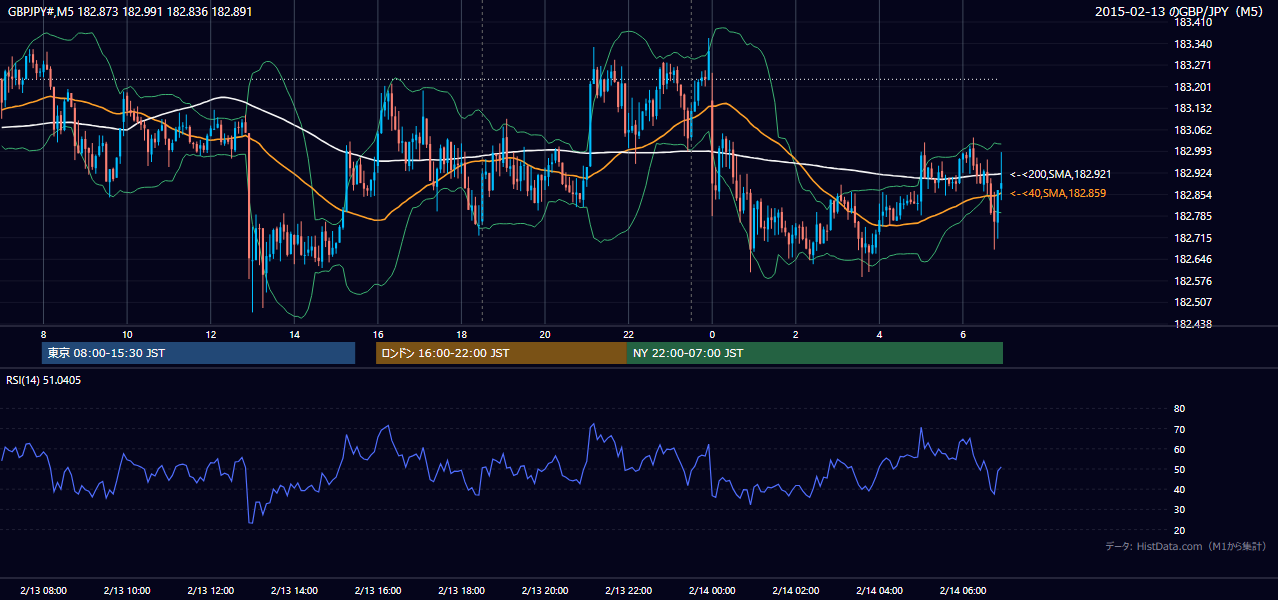The height and width of the screenshot is (600, 1278).
Task: Click the hour 4 tick label under the chart
Action: (x=879, y=334)
